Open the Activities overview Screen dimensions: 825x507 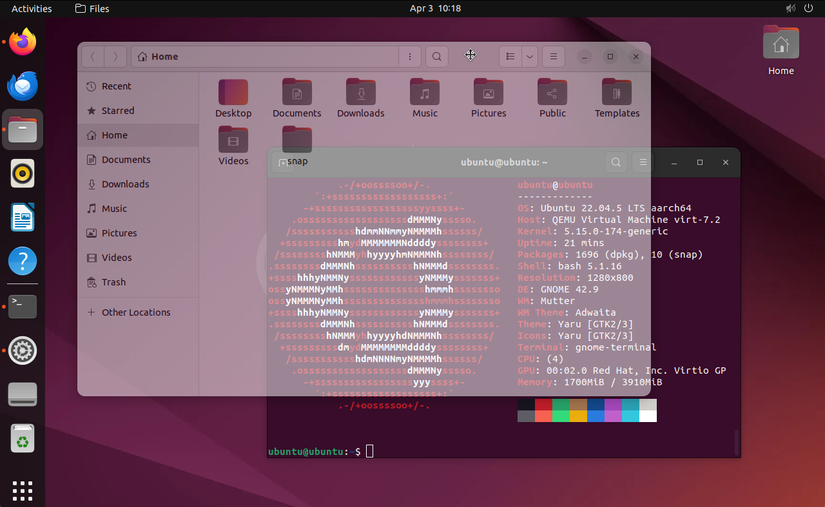(32, 8)
